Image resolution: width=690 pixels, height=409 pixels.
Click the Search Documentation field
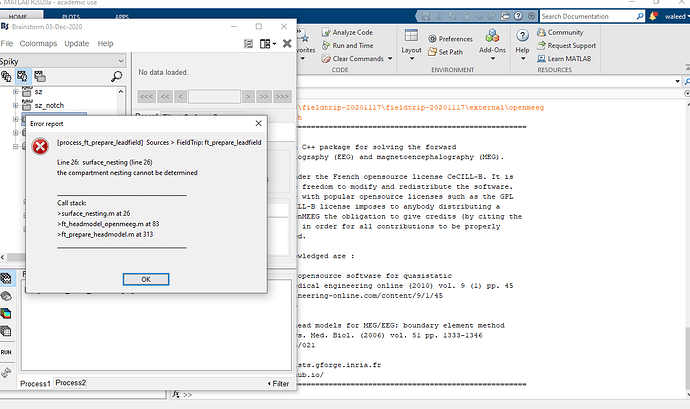tap(588, 16)
